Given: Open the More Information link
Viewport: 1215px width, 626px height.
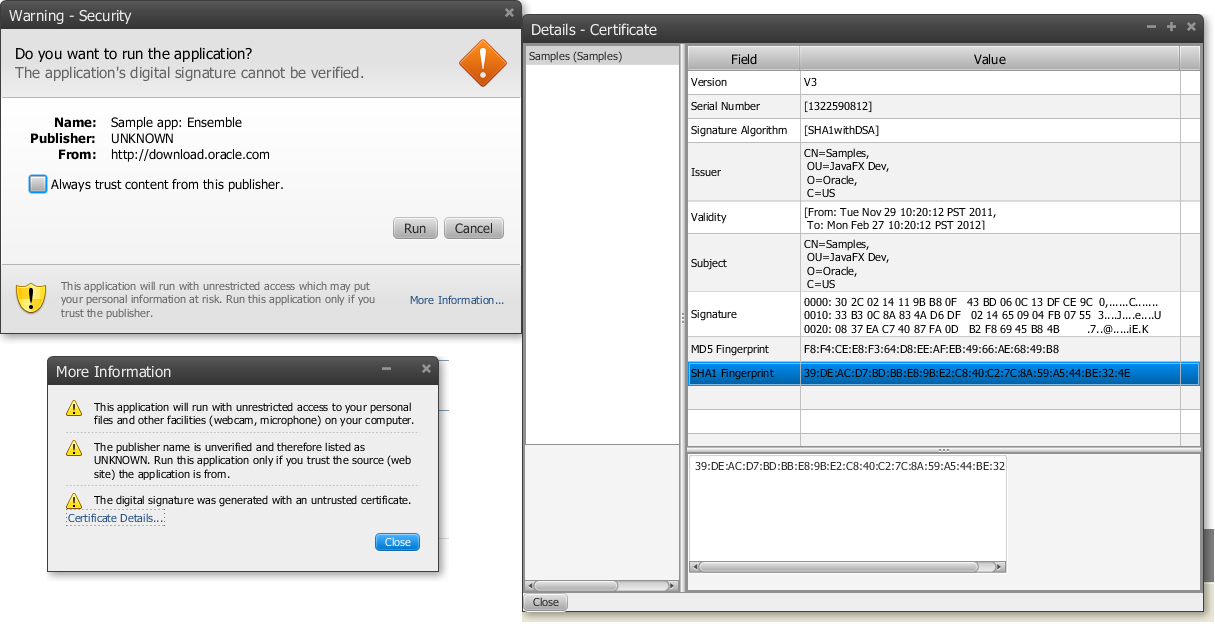Looking at the screenshot, I should (x=456, y=300).
